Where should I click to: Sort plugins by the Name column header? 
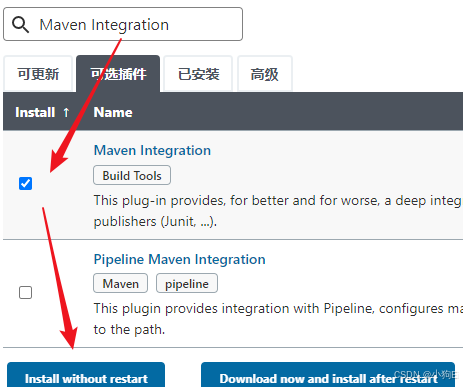113,112
